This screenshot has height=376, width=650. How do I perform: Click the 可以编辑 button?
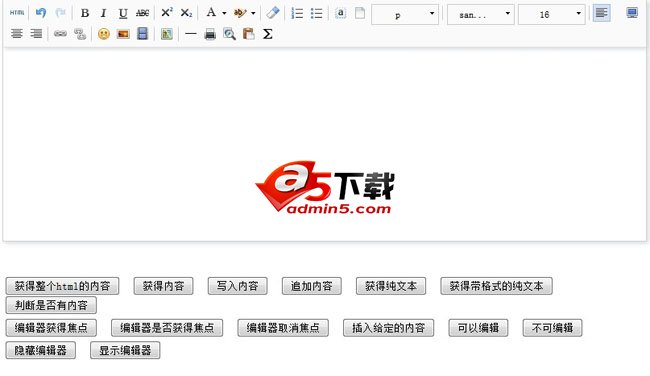(x=478, y=328)
